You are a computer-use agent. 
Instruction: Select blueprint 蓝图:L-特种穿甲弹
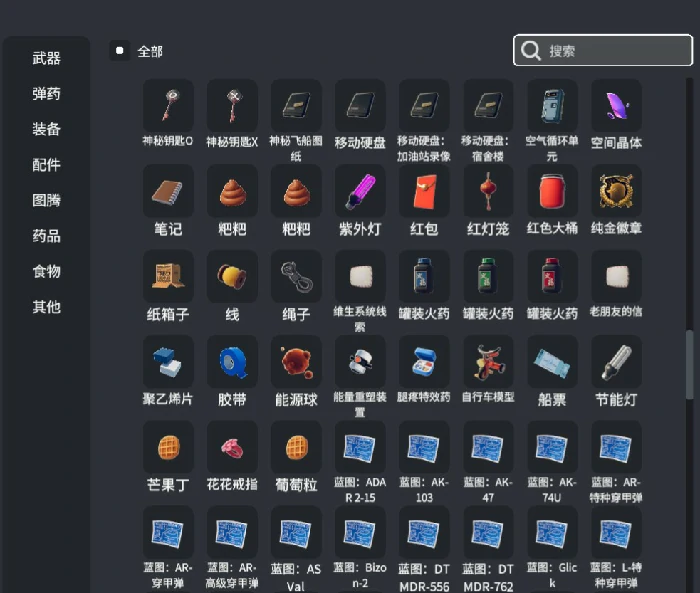pyautogui.click(x=617, y=532)
